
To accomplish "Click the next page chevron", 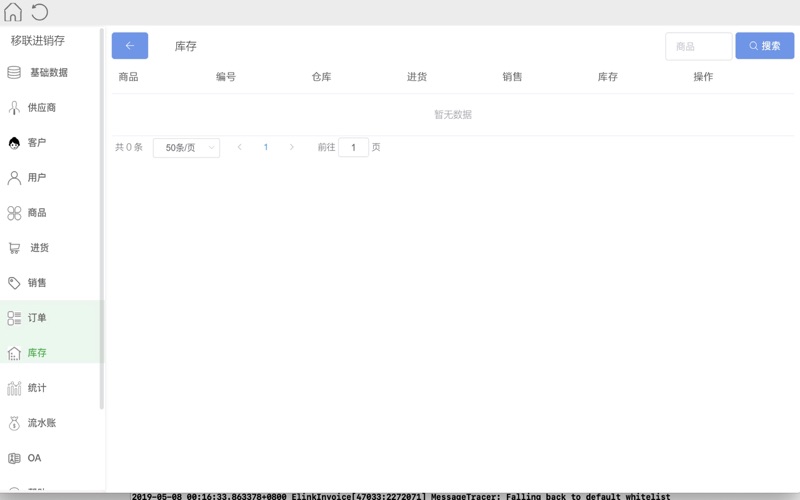I will [x=291, y=147].
